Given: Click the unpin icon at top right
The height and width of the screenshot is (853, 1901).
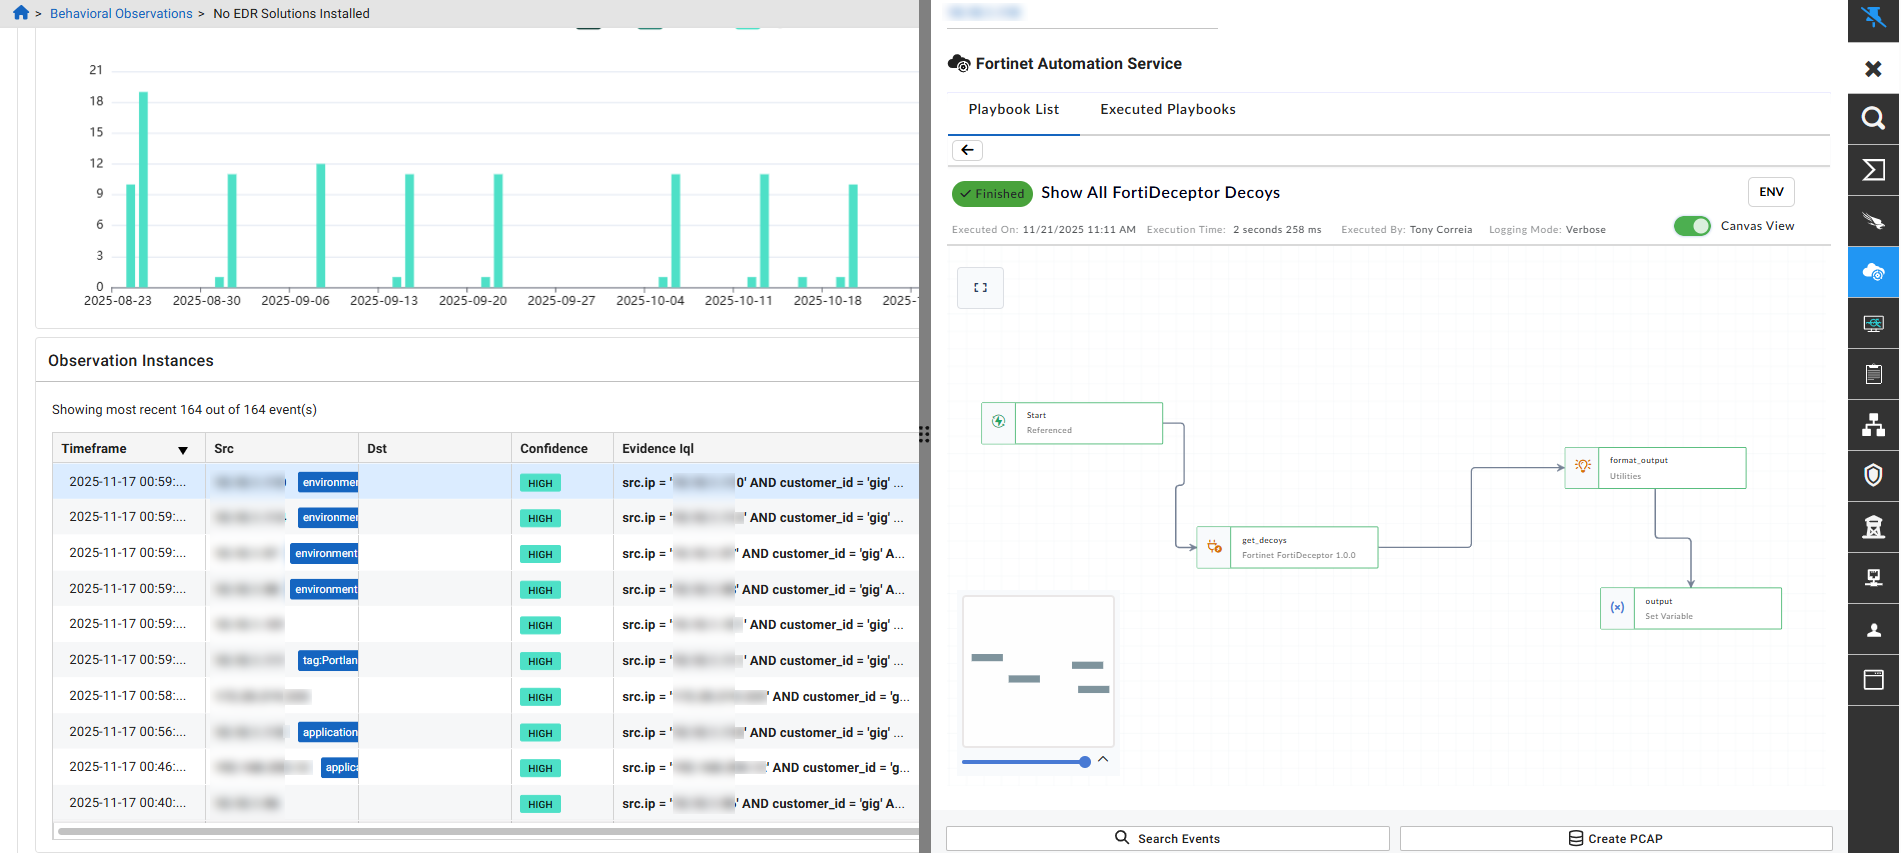Looking at the screenshot, I should (1873, 17).
